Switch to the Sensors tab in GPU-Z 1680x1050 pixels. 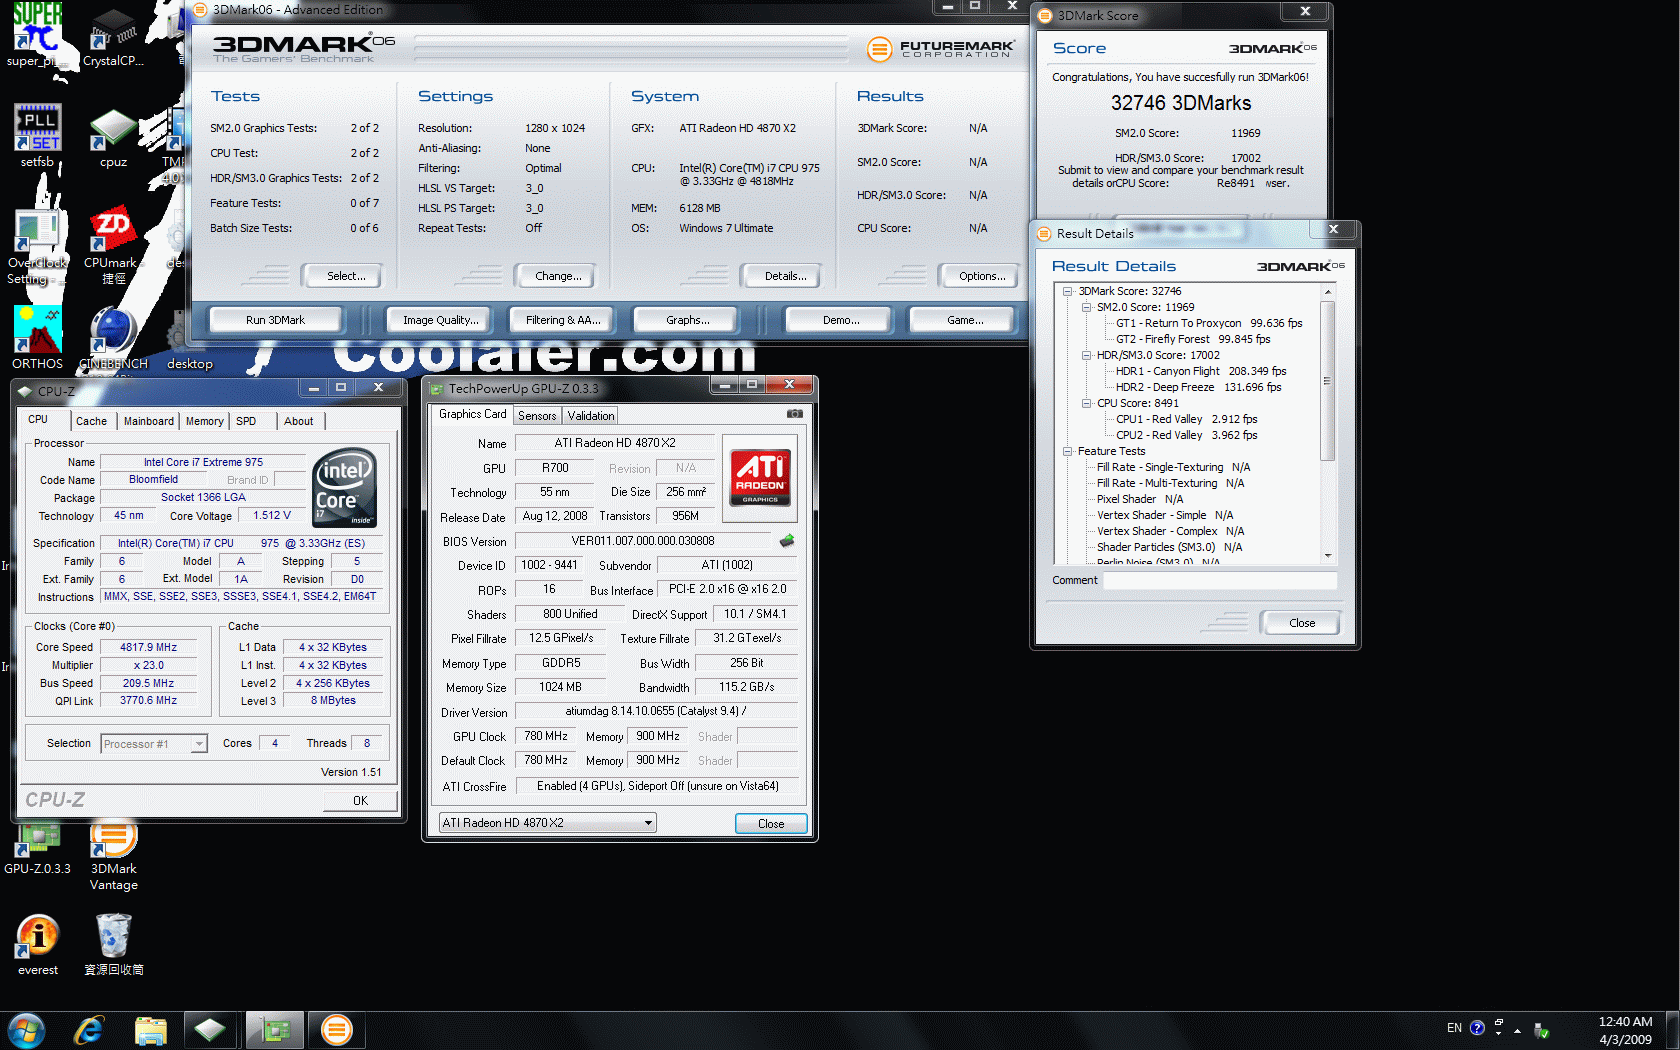click(537, 416)
